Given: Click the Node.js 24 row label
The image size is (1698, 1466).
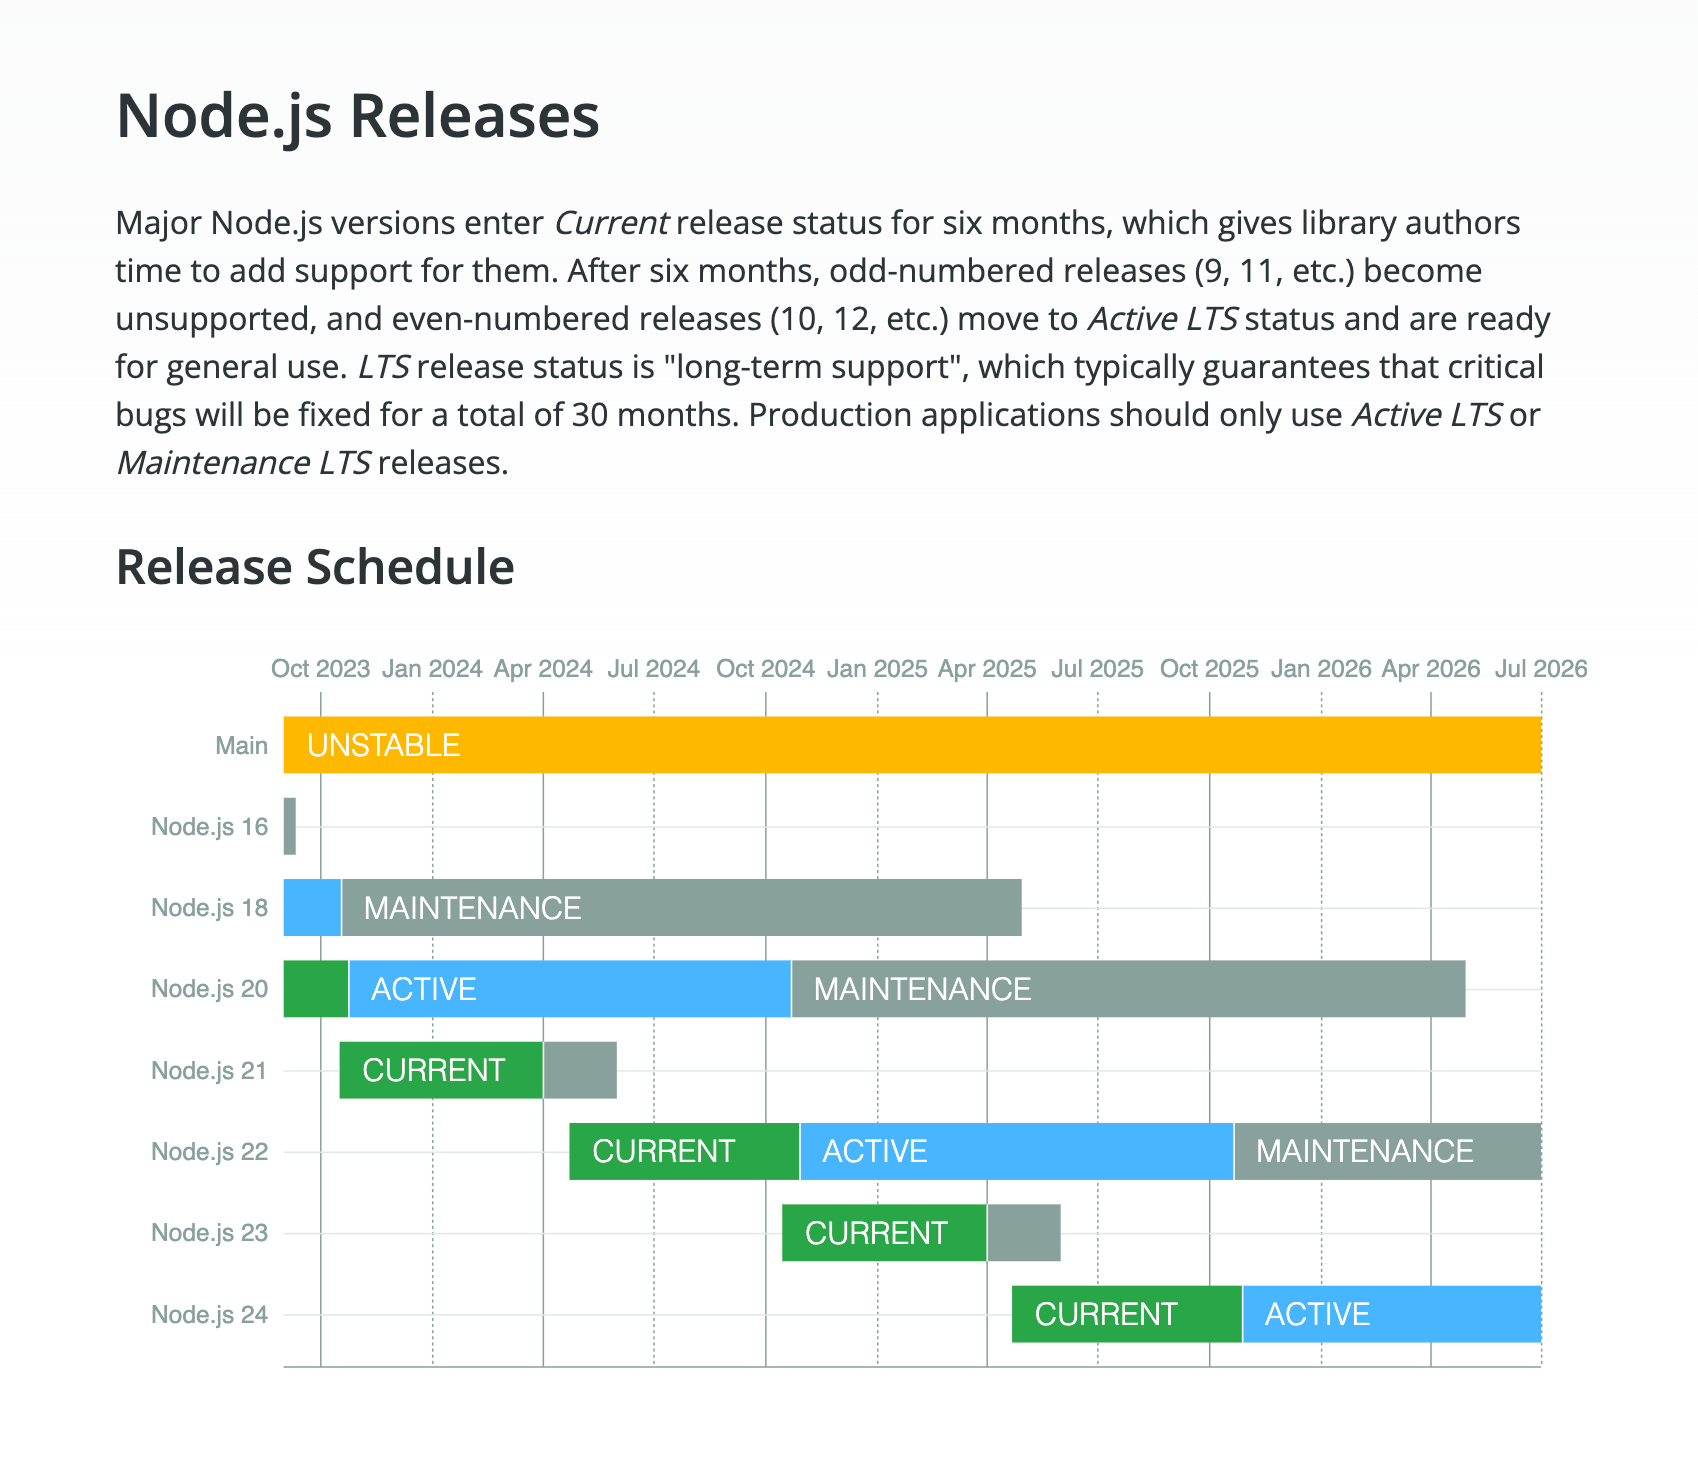Looking at the screenshot, I should click(210, 1315).
